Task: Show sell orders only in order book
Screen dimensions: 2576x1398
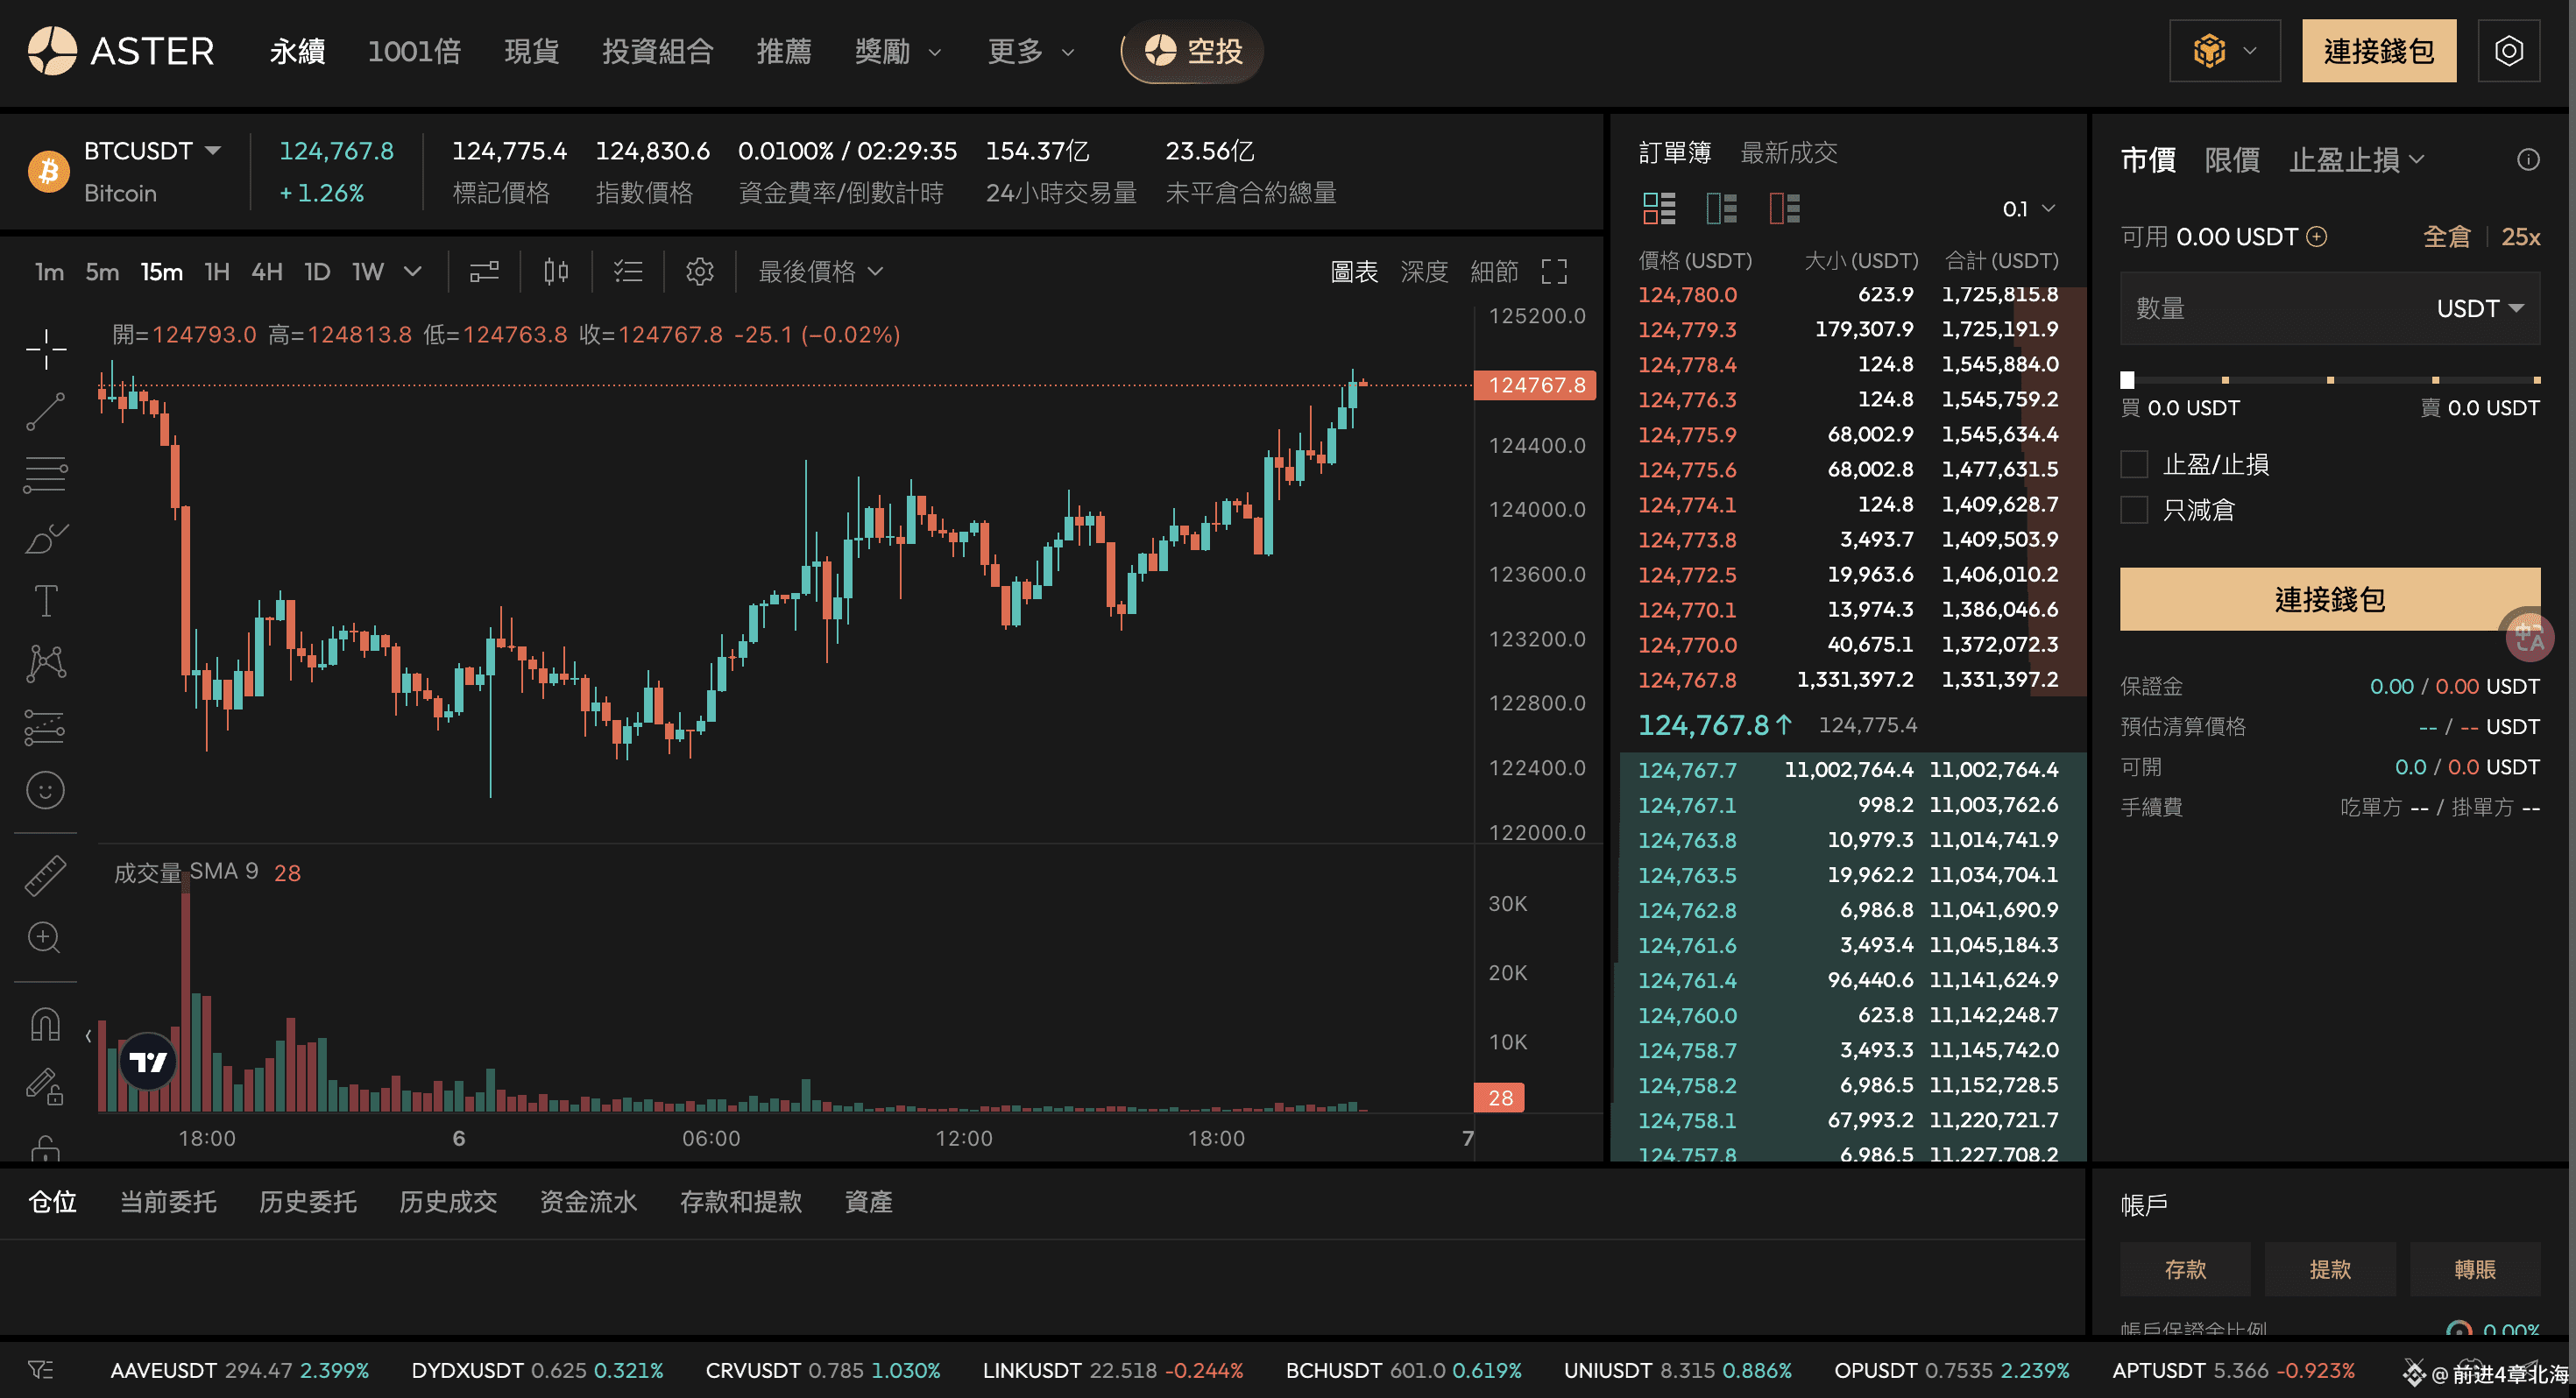Action: [1784, 208]
